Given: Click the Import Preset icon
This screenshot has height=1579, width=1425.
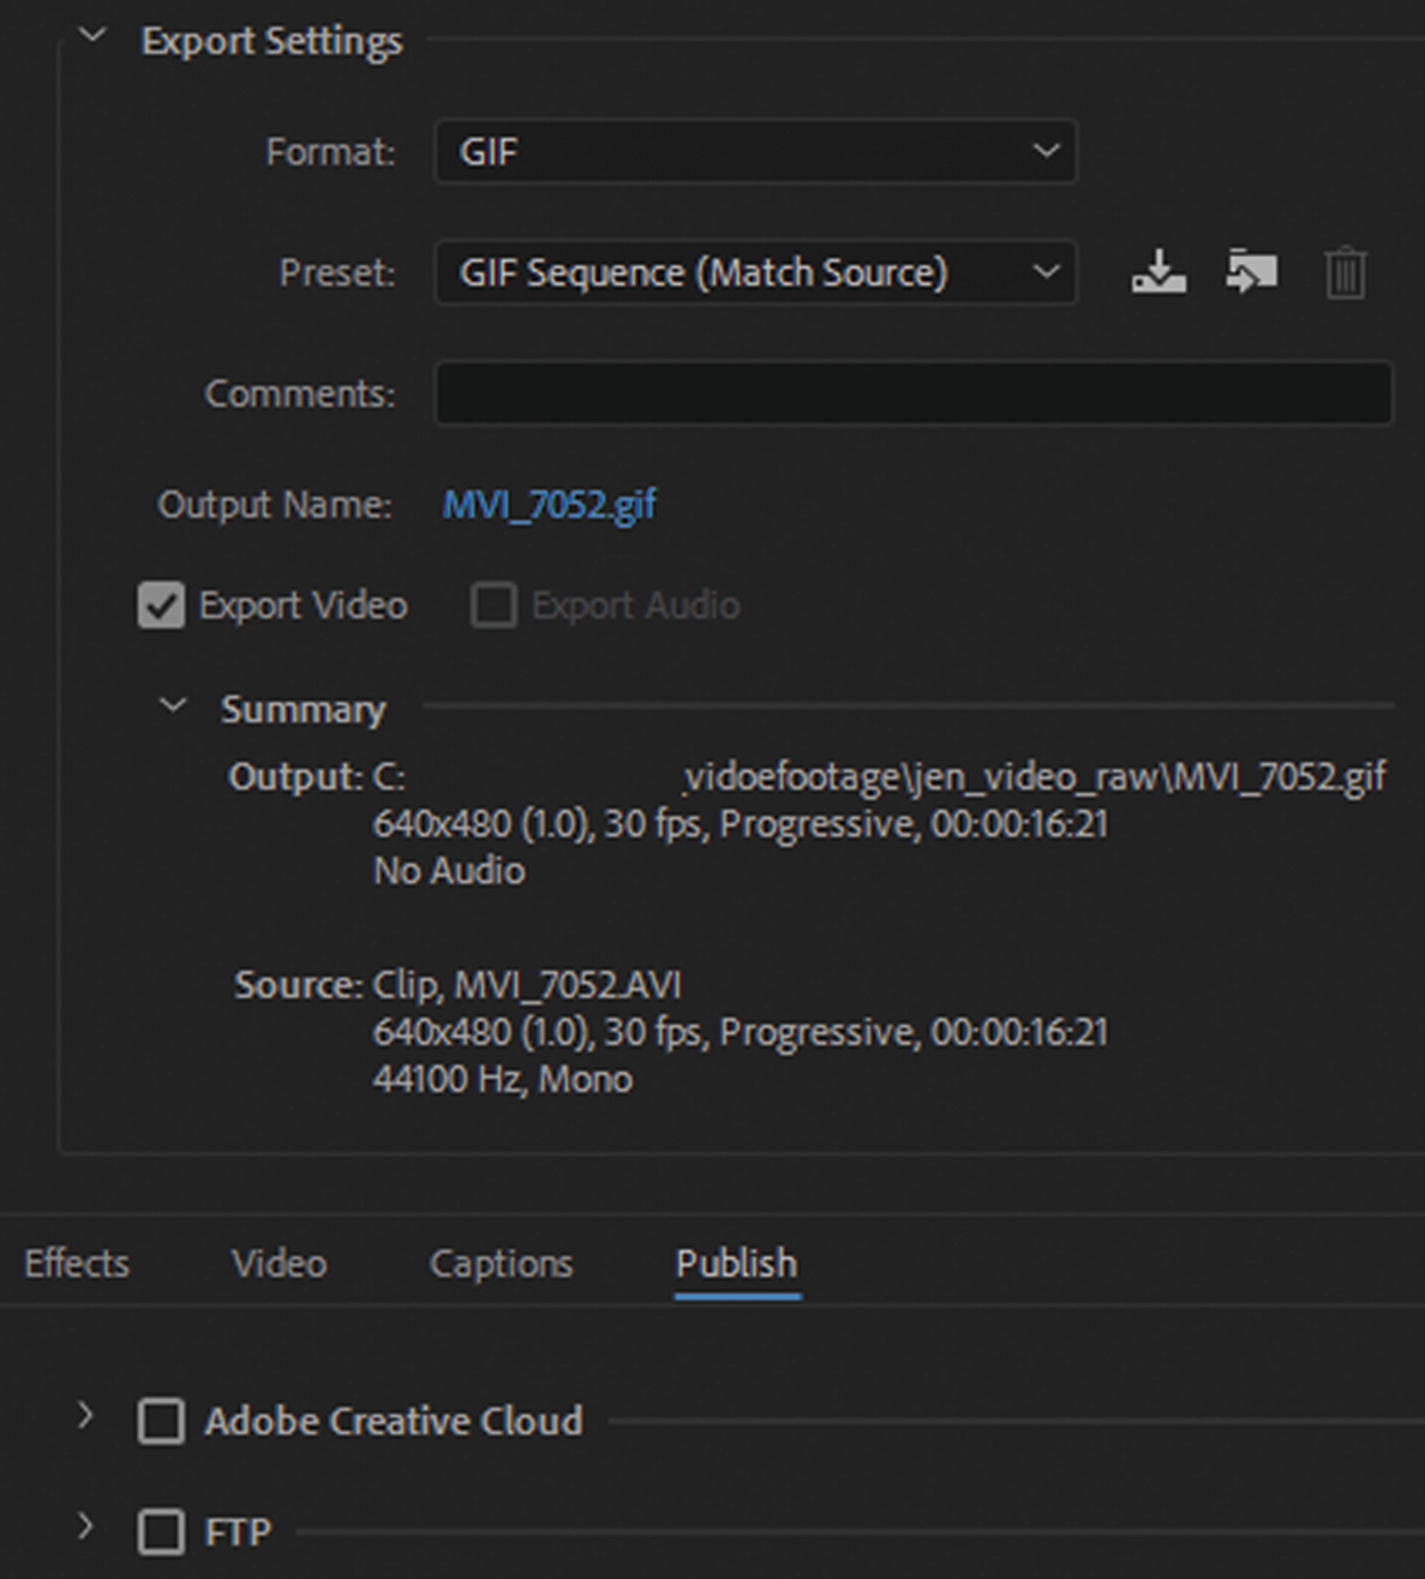Looking at the screenshot, I should tap(1251, 272).
